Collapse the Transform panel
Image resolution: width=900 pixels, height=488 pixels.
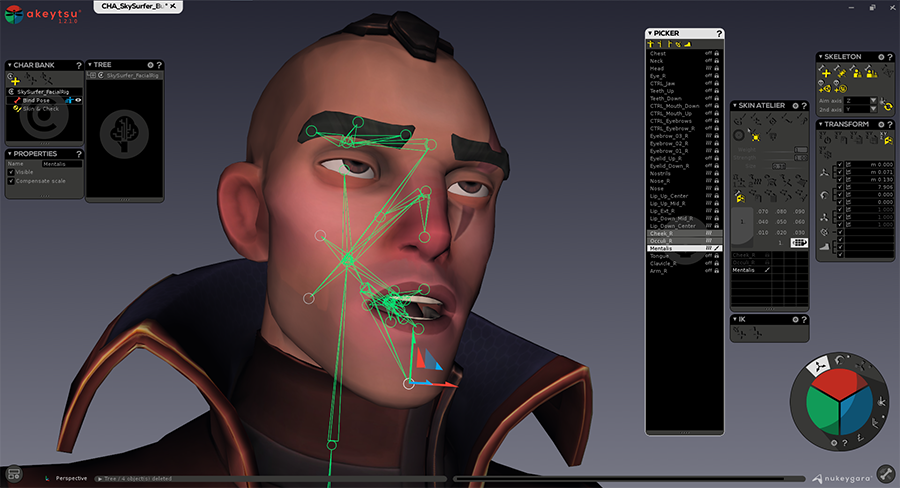point(820,124)
